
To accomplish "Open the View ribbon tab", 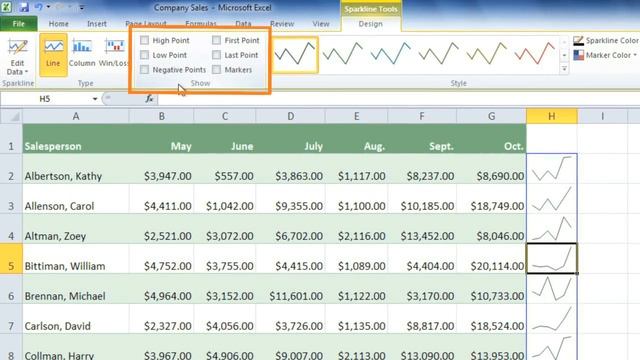I will [x=321, y=24].
